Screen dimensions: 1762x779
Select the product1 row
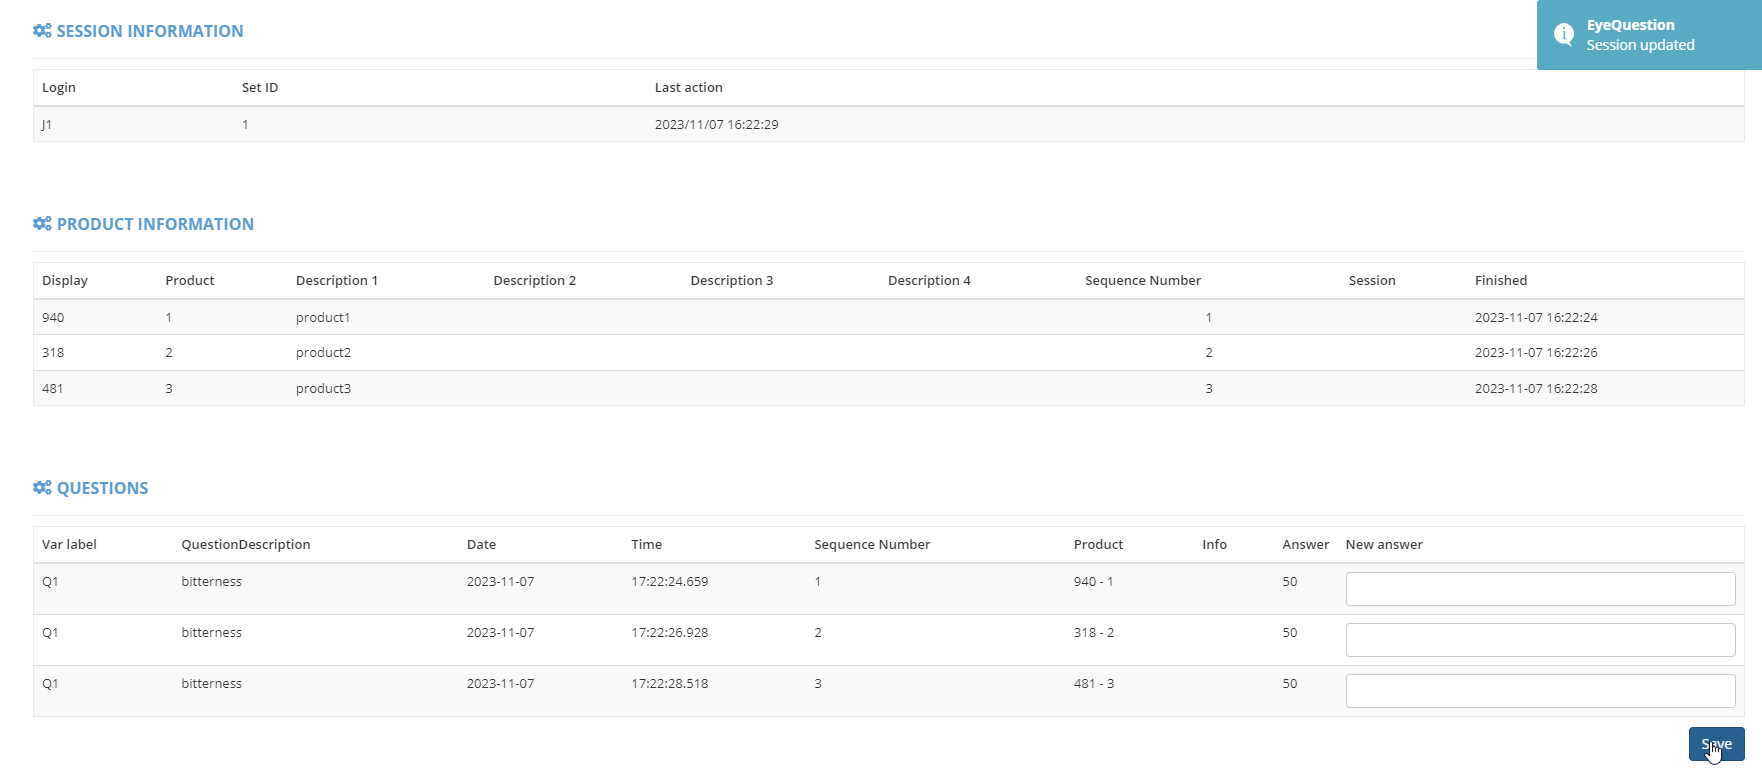click(x=323, y=318)
